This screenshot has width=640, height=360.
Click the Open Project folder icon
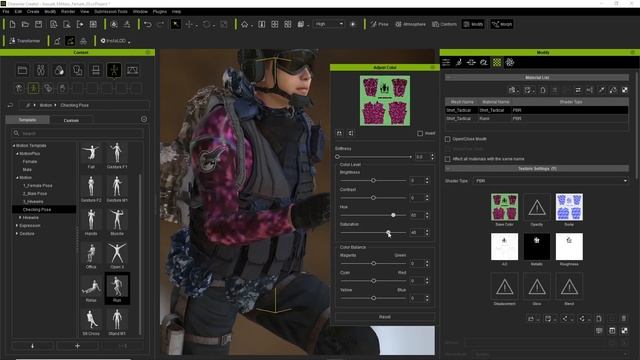(x=25, y=24)
